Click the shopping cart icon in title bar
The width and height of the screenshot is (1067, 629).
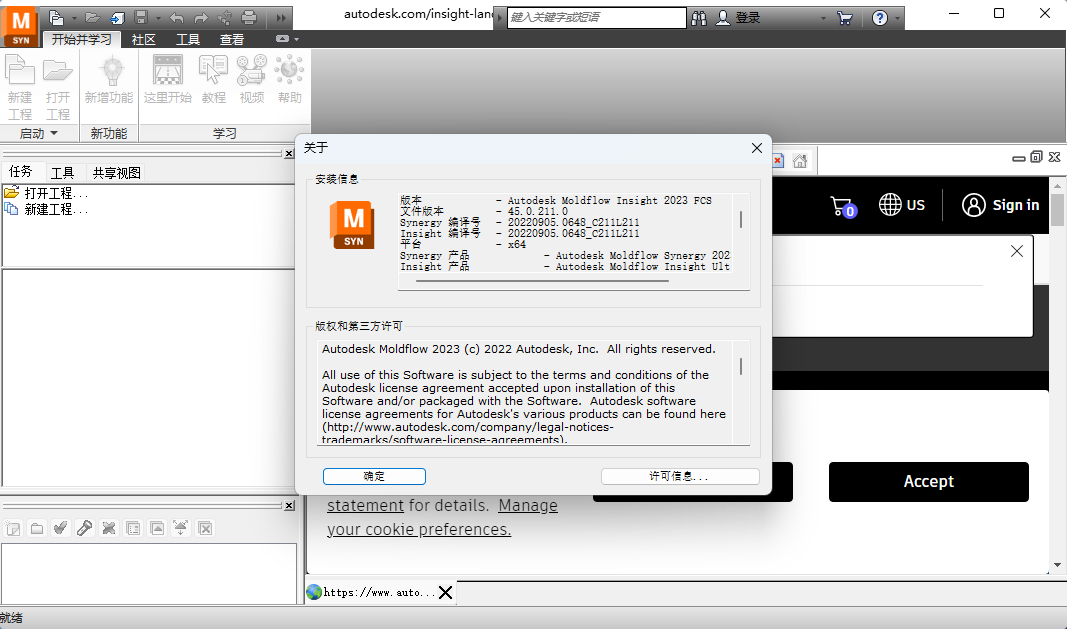(844, 18)
